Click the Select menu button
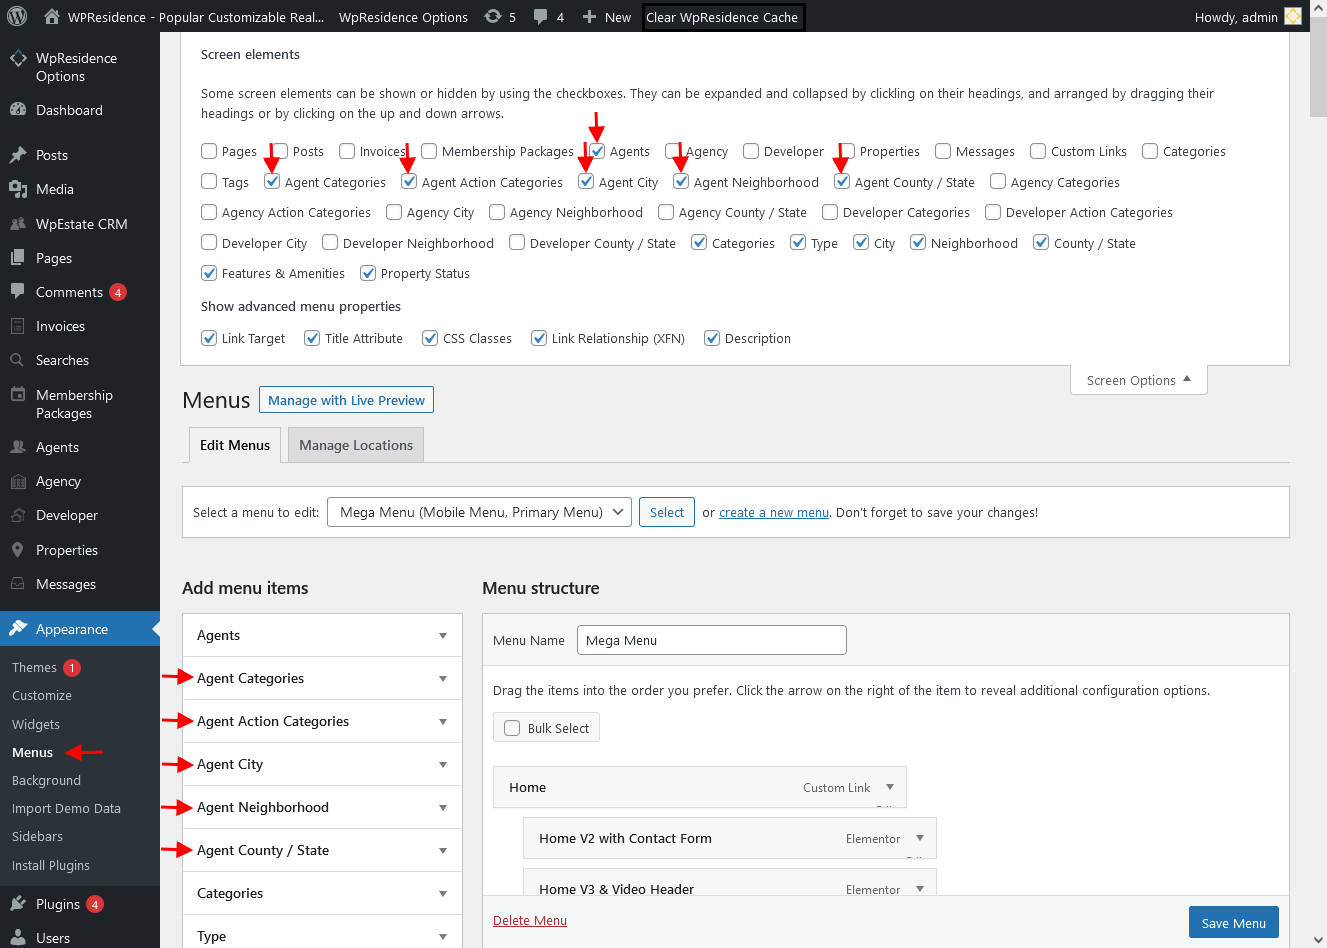Screen dimensions: 1327x948 [667, 512]
